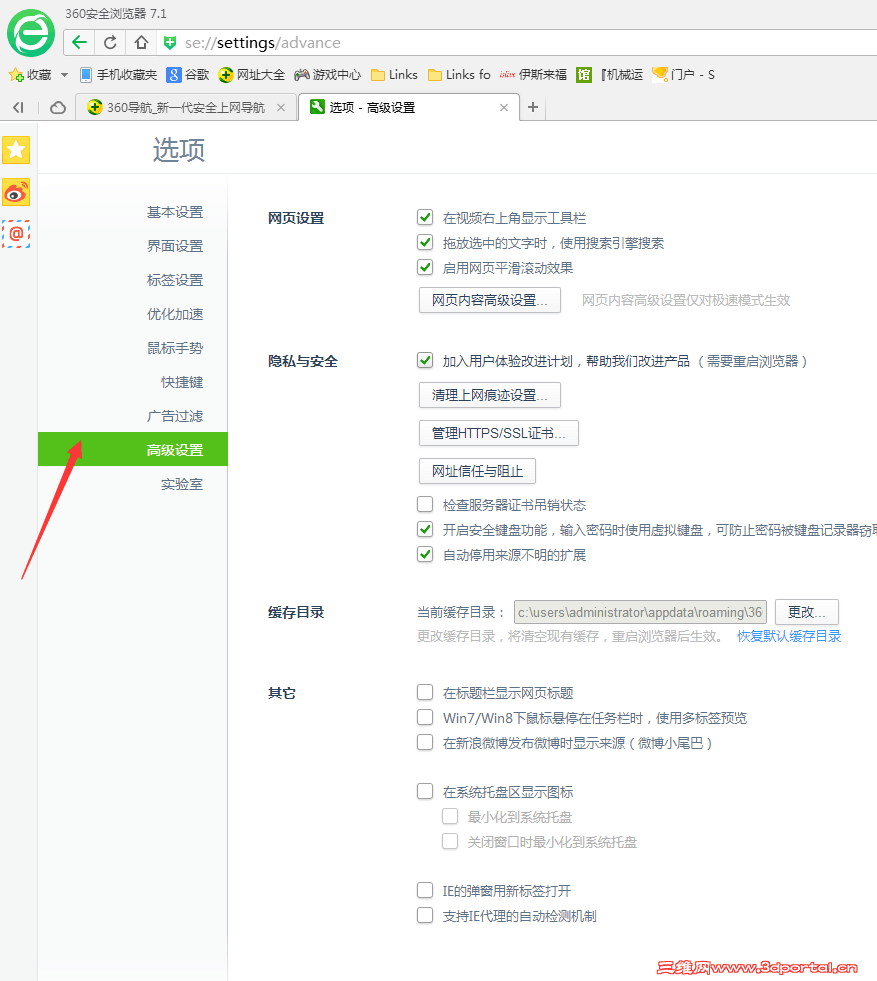Enable 在标题栏显示网页标题 checkbox
The height and width of the screenshot is (981, 877).
point(425,692)
